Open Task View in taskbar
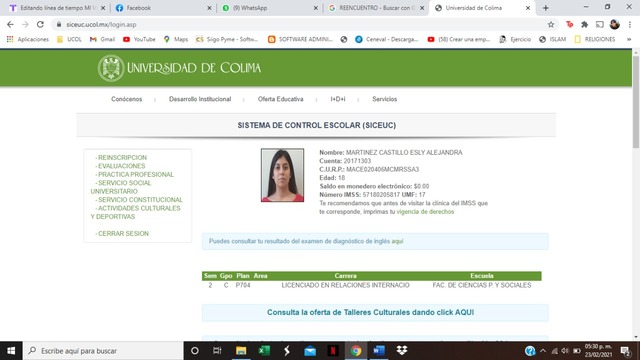 click(x=217, y=351)
